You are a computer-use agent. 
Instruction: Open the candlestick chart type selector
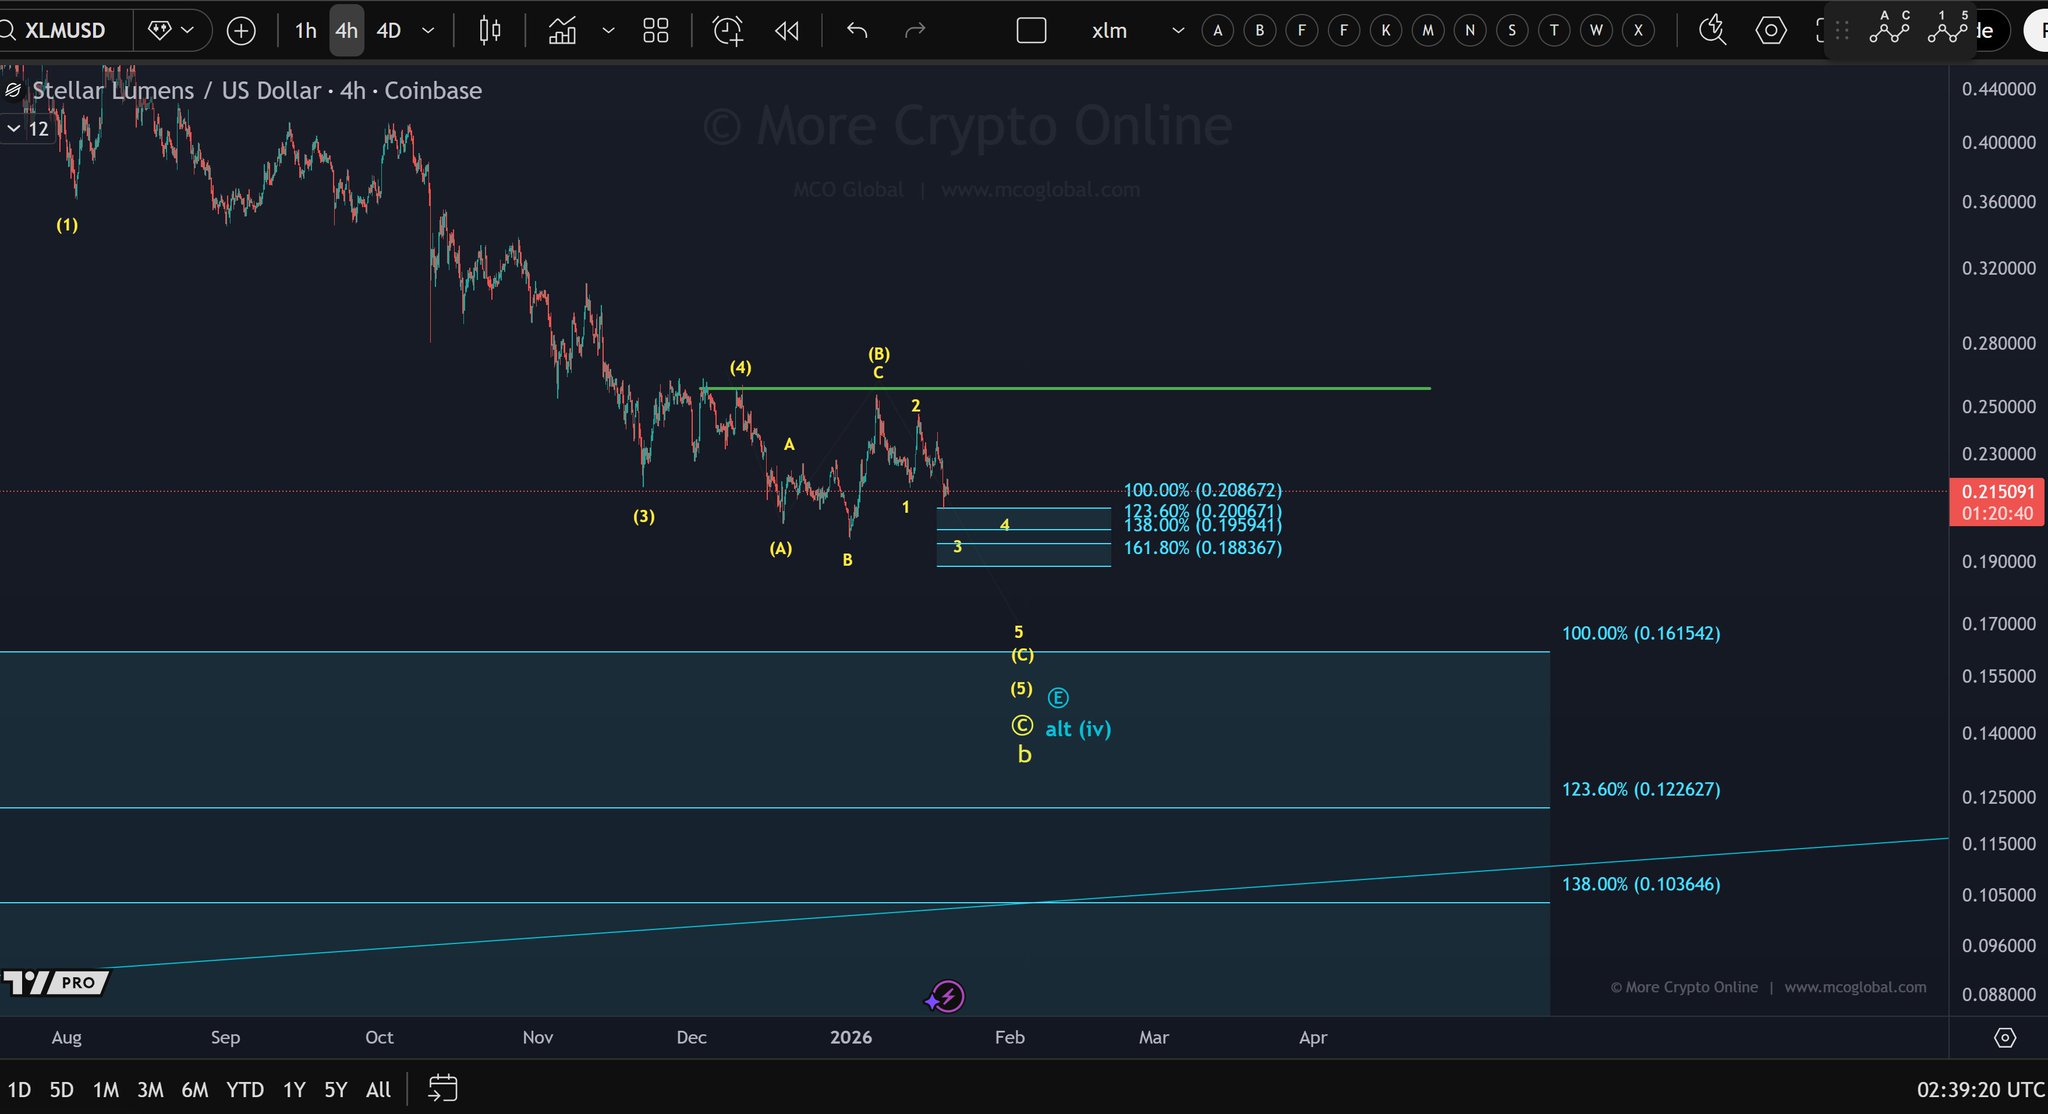[x=489, y=31]
